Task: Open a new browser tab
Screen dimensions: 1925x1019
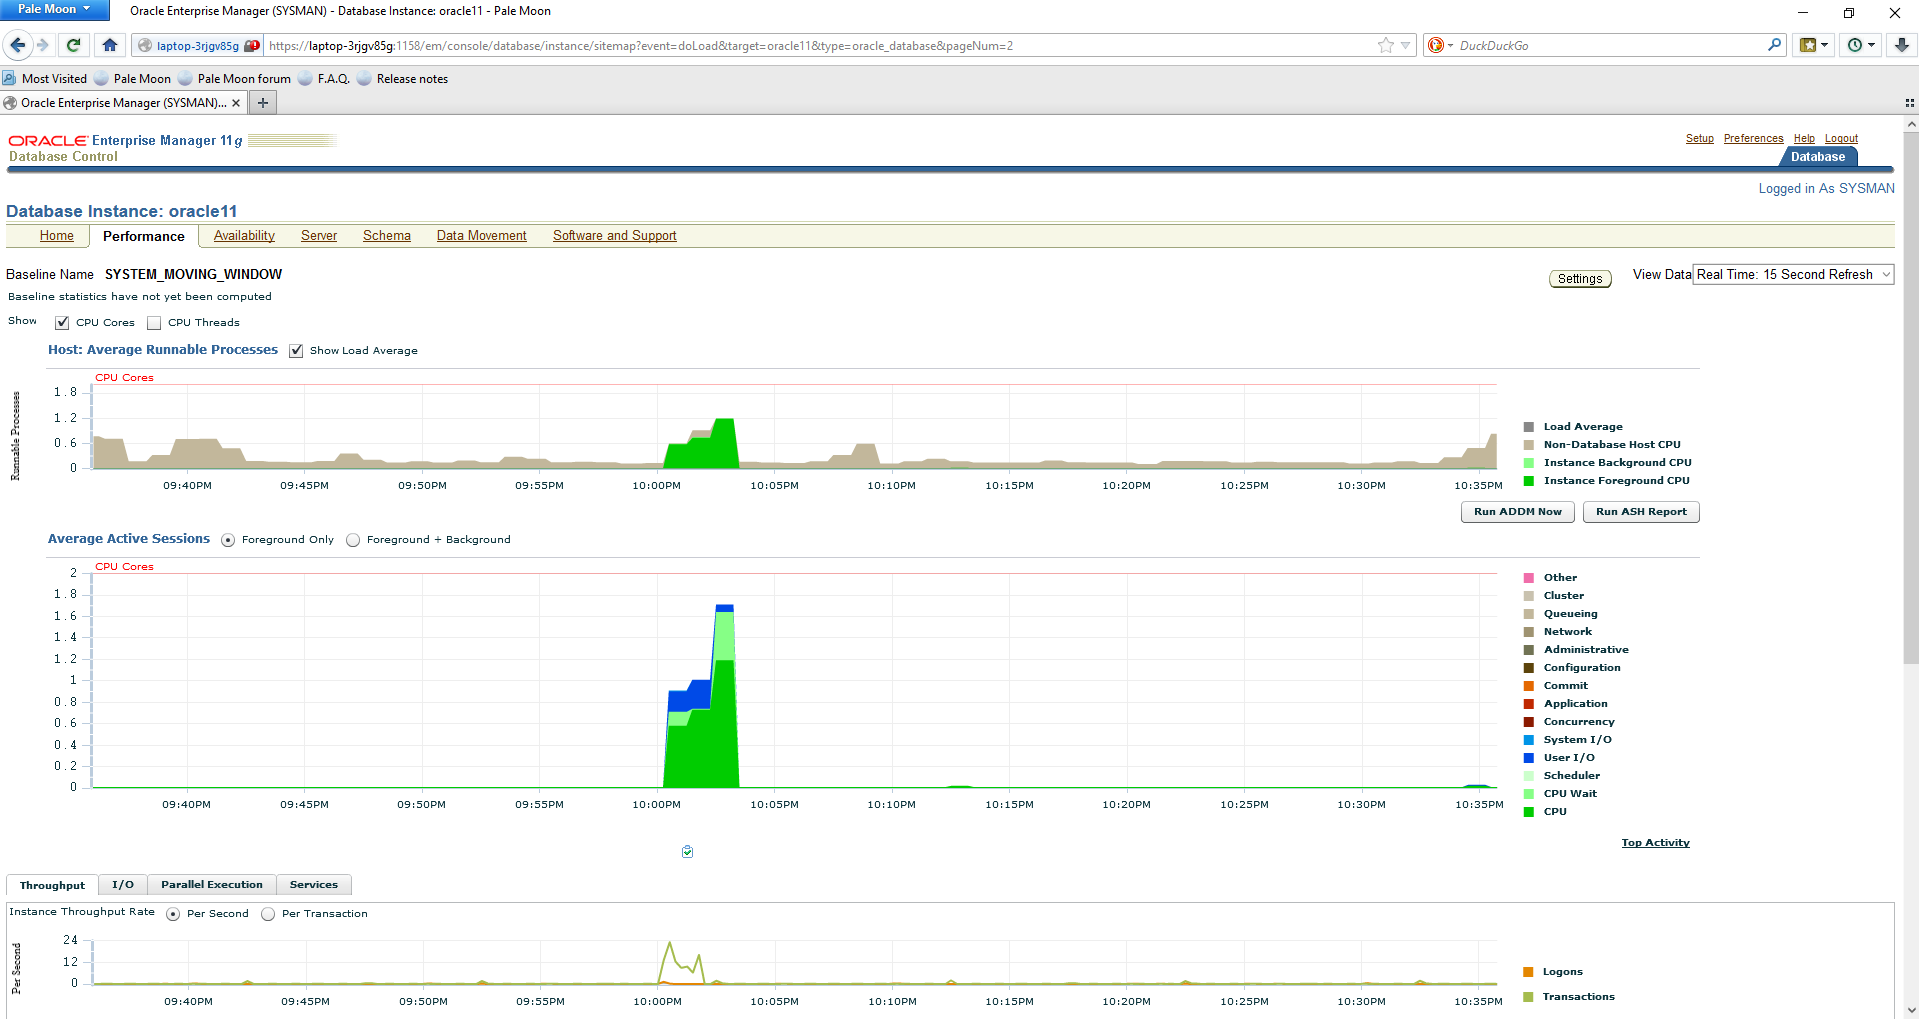Action: 263,103
